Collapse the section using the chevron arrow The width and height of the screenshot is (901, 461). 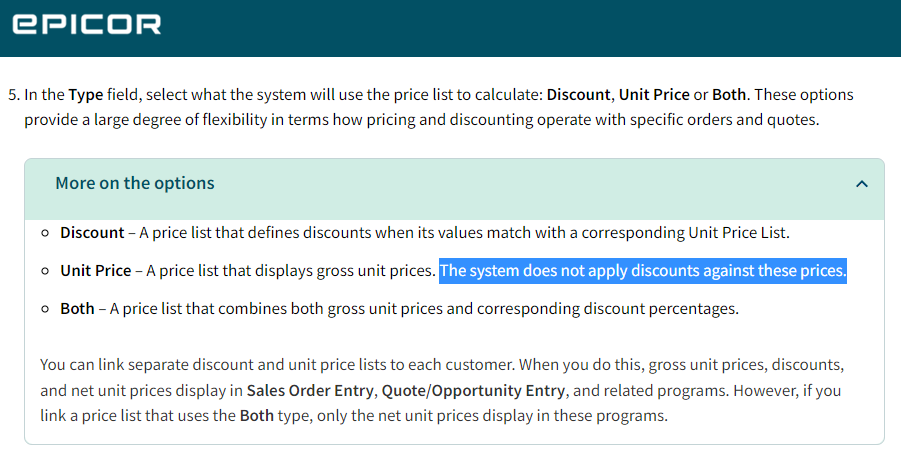point(862,184)
